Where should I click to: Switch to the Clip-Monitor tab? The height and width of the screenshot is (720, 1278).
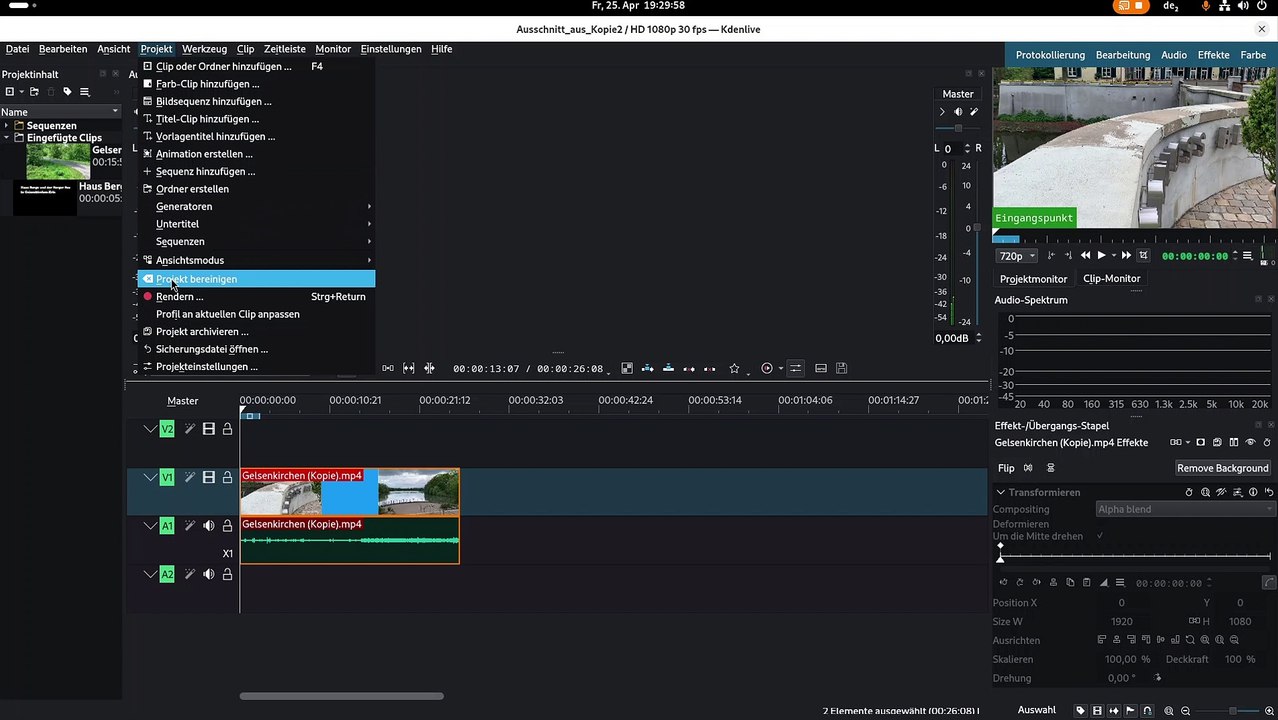[x=1111, y=279]
